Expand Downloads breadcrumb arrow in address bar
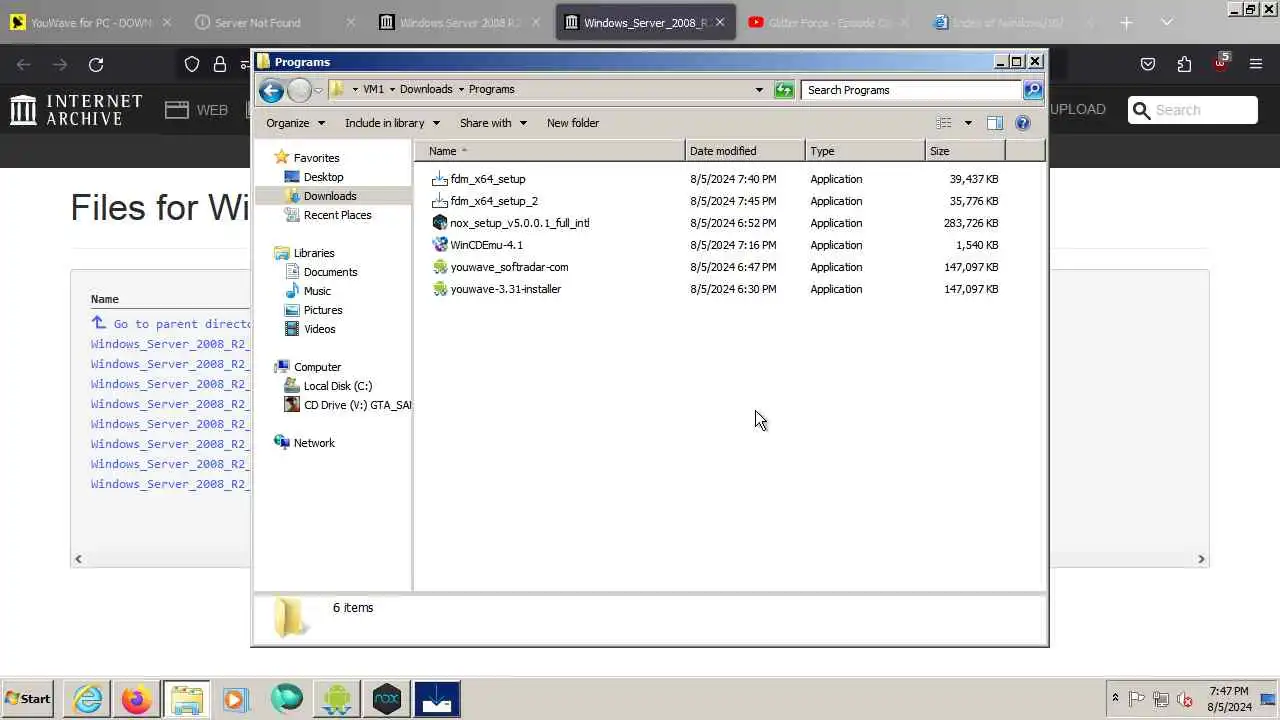The width and height of the screenshot is (1280, 720). pos(461,89)
